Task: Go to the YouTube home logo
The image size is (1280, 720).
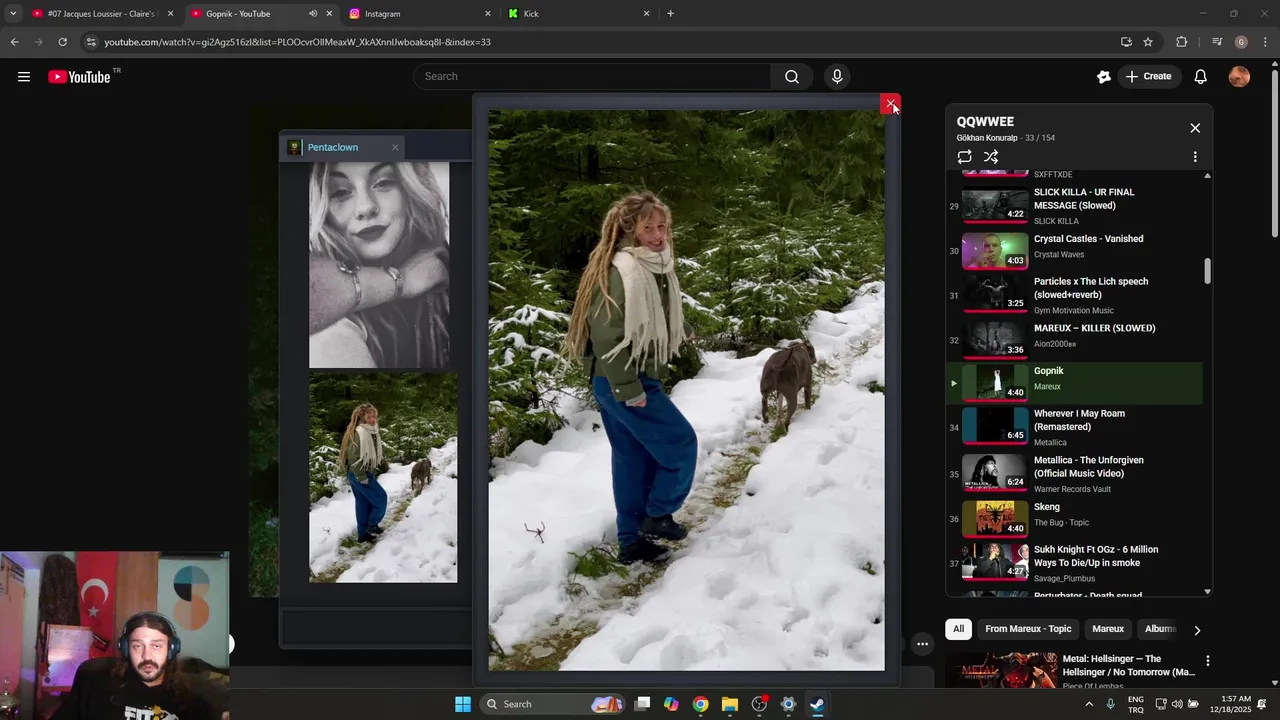Action: pyautogui.click(x=80, y=77)
